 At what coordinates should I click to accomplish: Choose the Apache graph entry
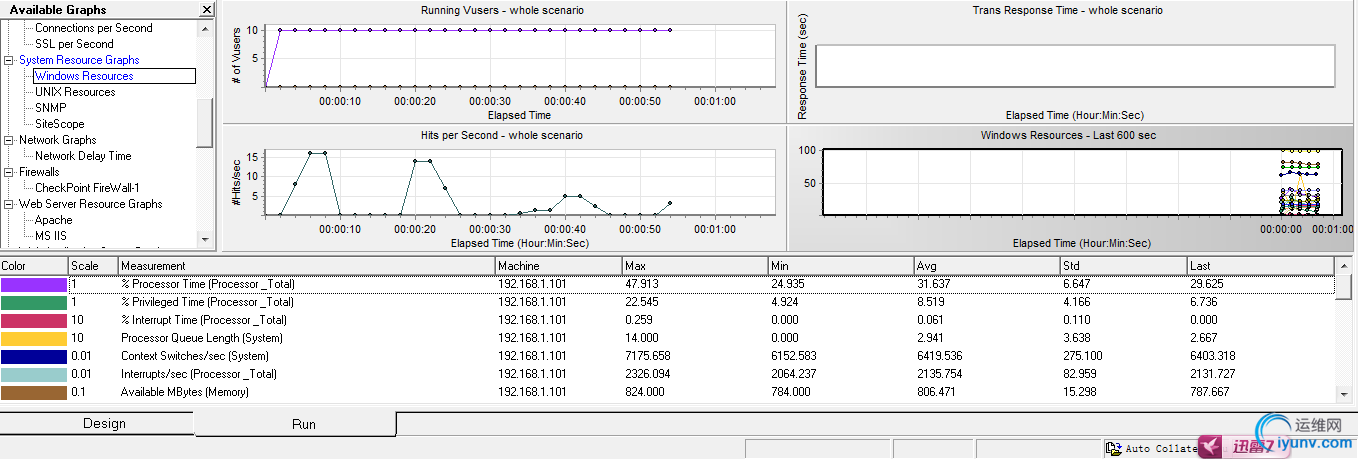(x=54, y=220)
